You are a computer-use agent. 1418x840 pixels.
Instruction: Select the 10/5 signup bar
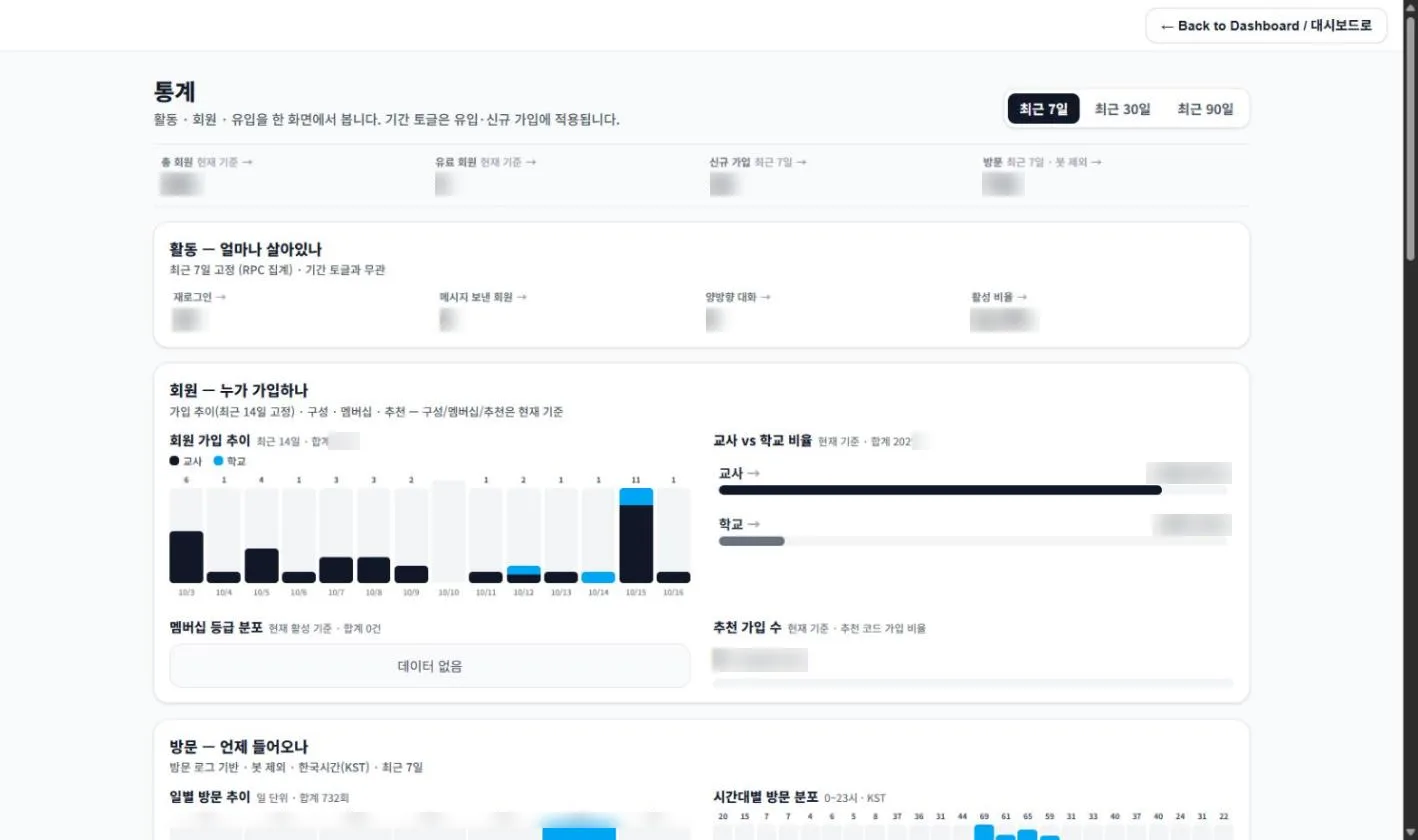point(261,565)
